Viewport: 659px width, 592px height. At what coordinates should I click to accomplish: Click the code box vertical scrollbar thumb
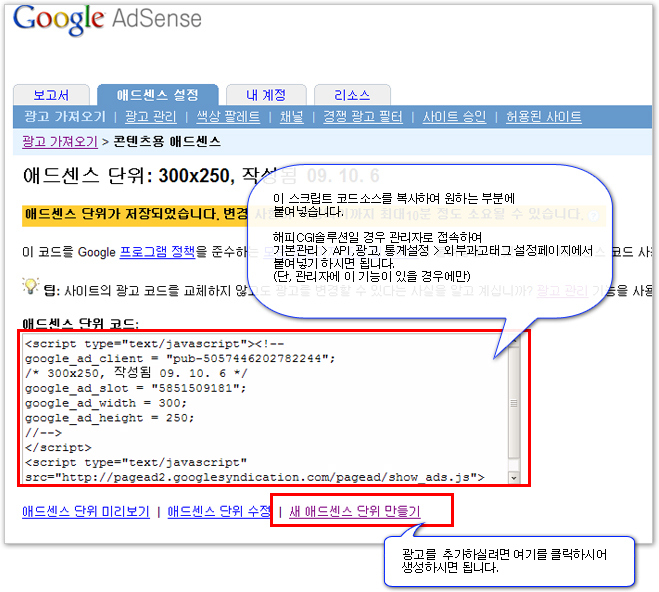point(514,403)
